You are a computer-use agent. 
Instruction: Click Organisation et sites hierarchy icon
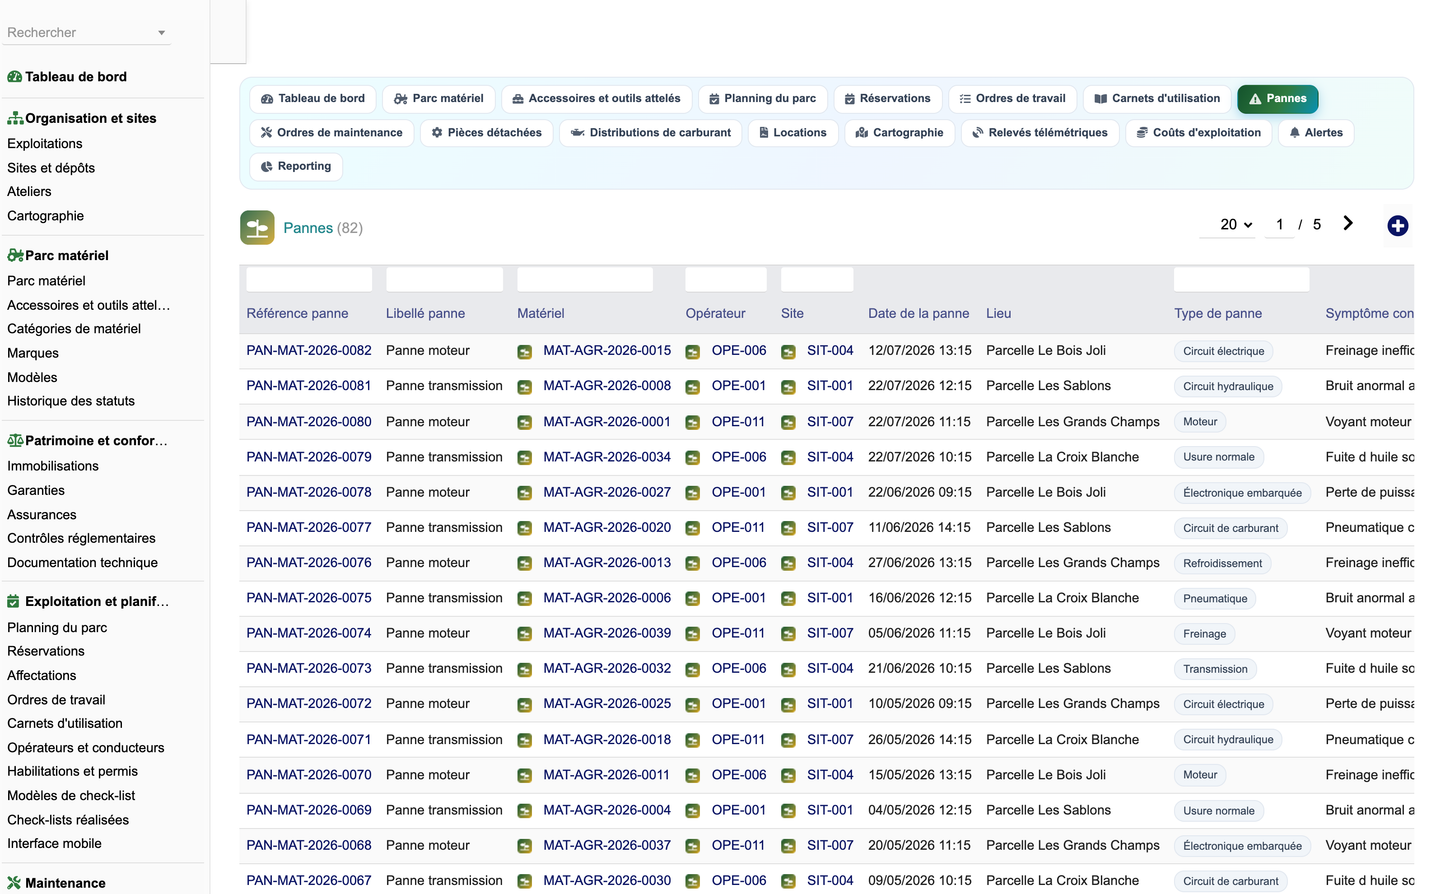click(15, 118)
